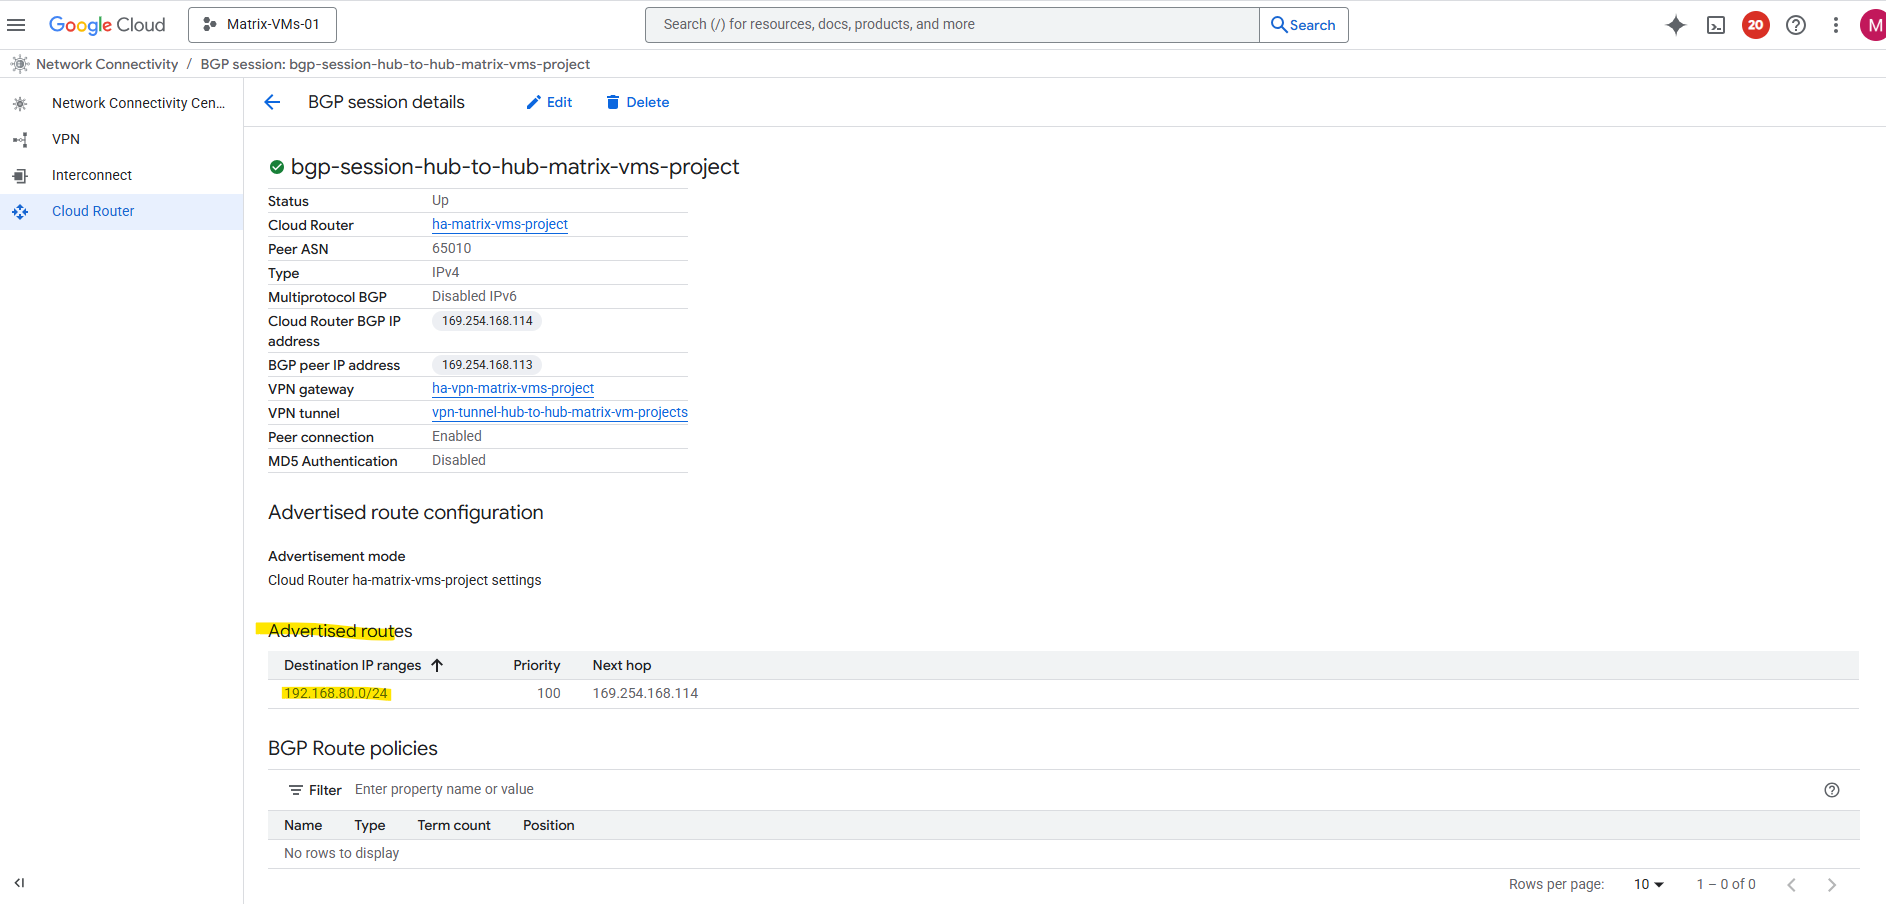The width and height of the screenshot is (1886, 904).
Task: Click the MD5 Authentication value Disabled
Action: [459, 460]
